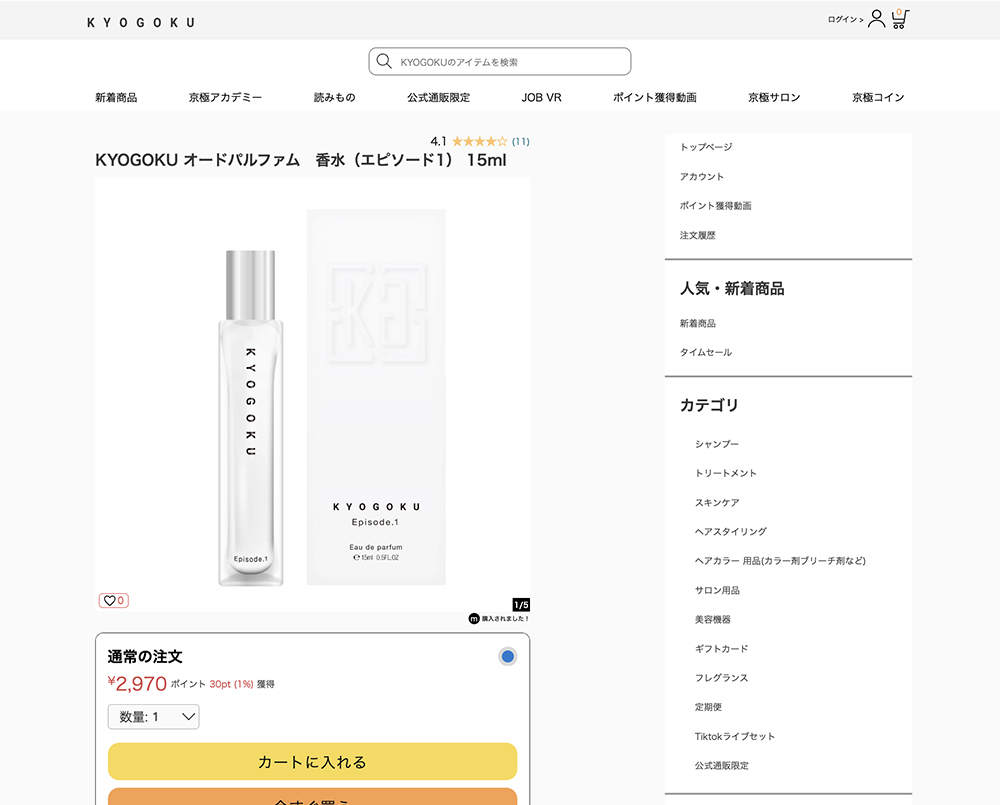Open the タイムセール link
This screenshot has width=1000, height=805.
click(x=706, y=352)
